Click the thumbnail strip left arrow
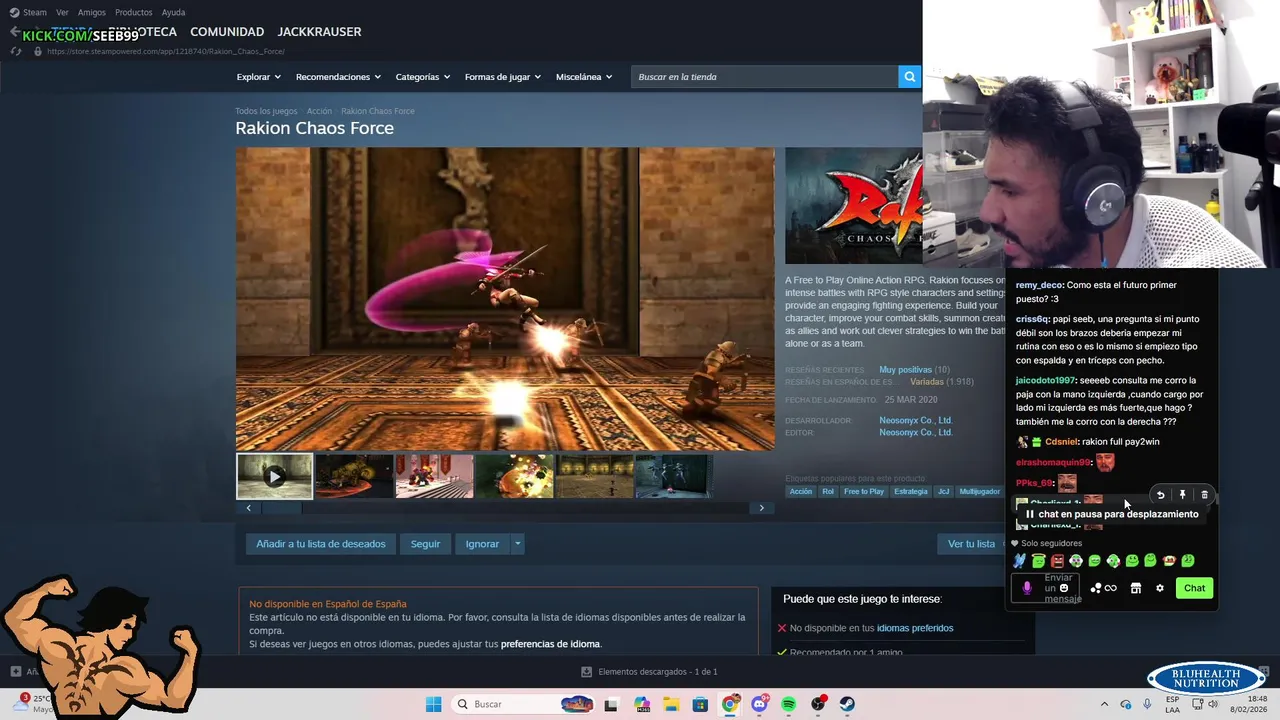Screen dimensions: 1280x720 [249, 508]
